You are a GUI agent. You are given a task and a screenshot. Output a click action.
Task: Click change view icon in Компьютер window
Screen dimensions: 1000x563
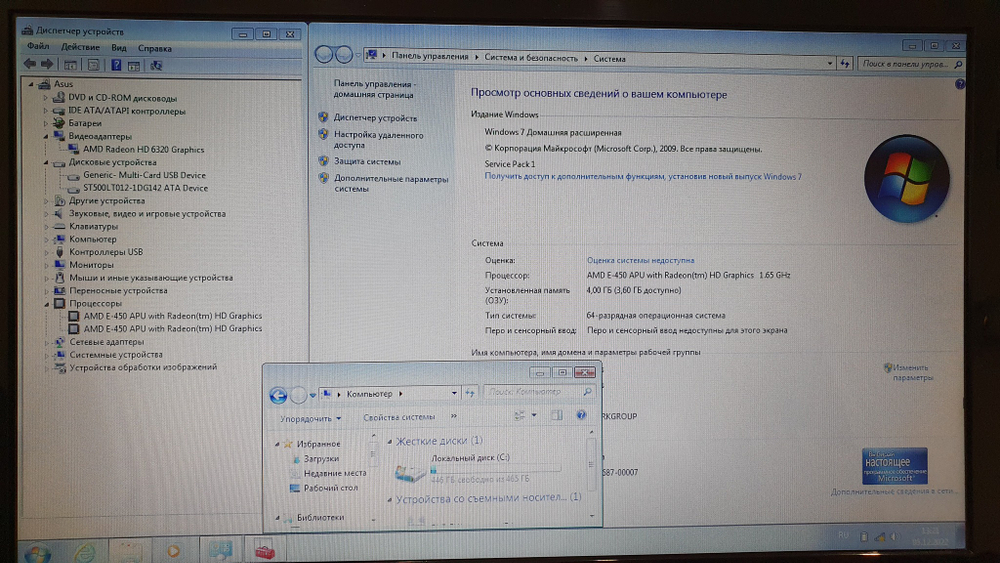point(520,416)
